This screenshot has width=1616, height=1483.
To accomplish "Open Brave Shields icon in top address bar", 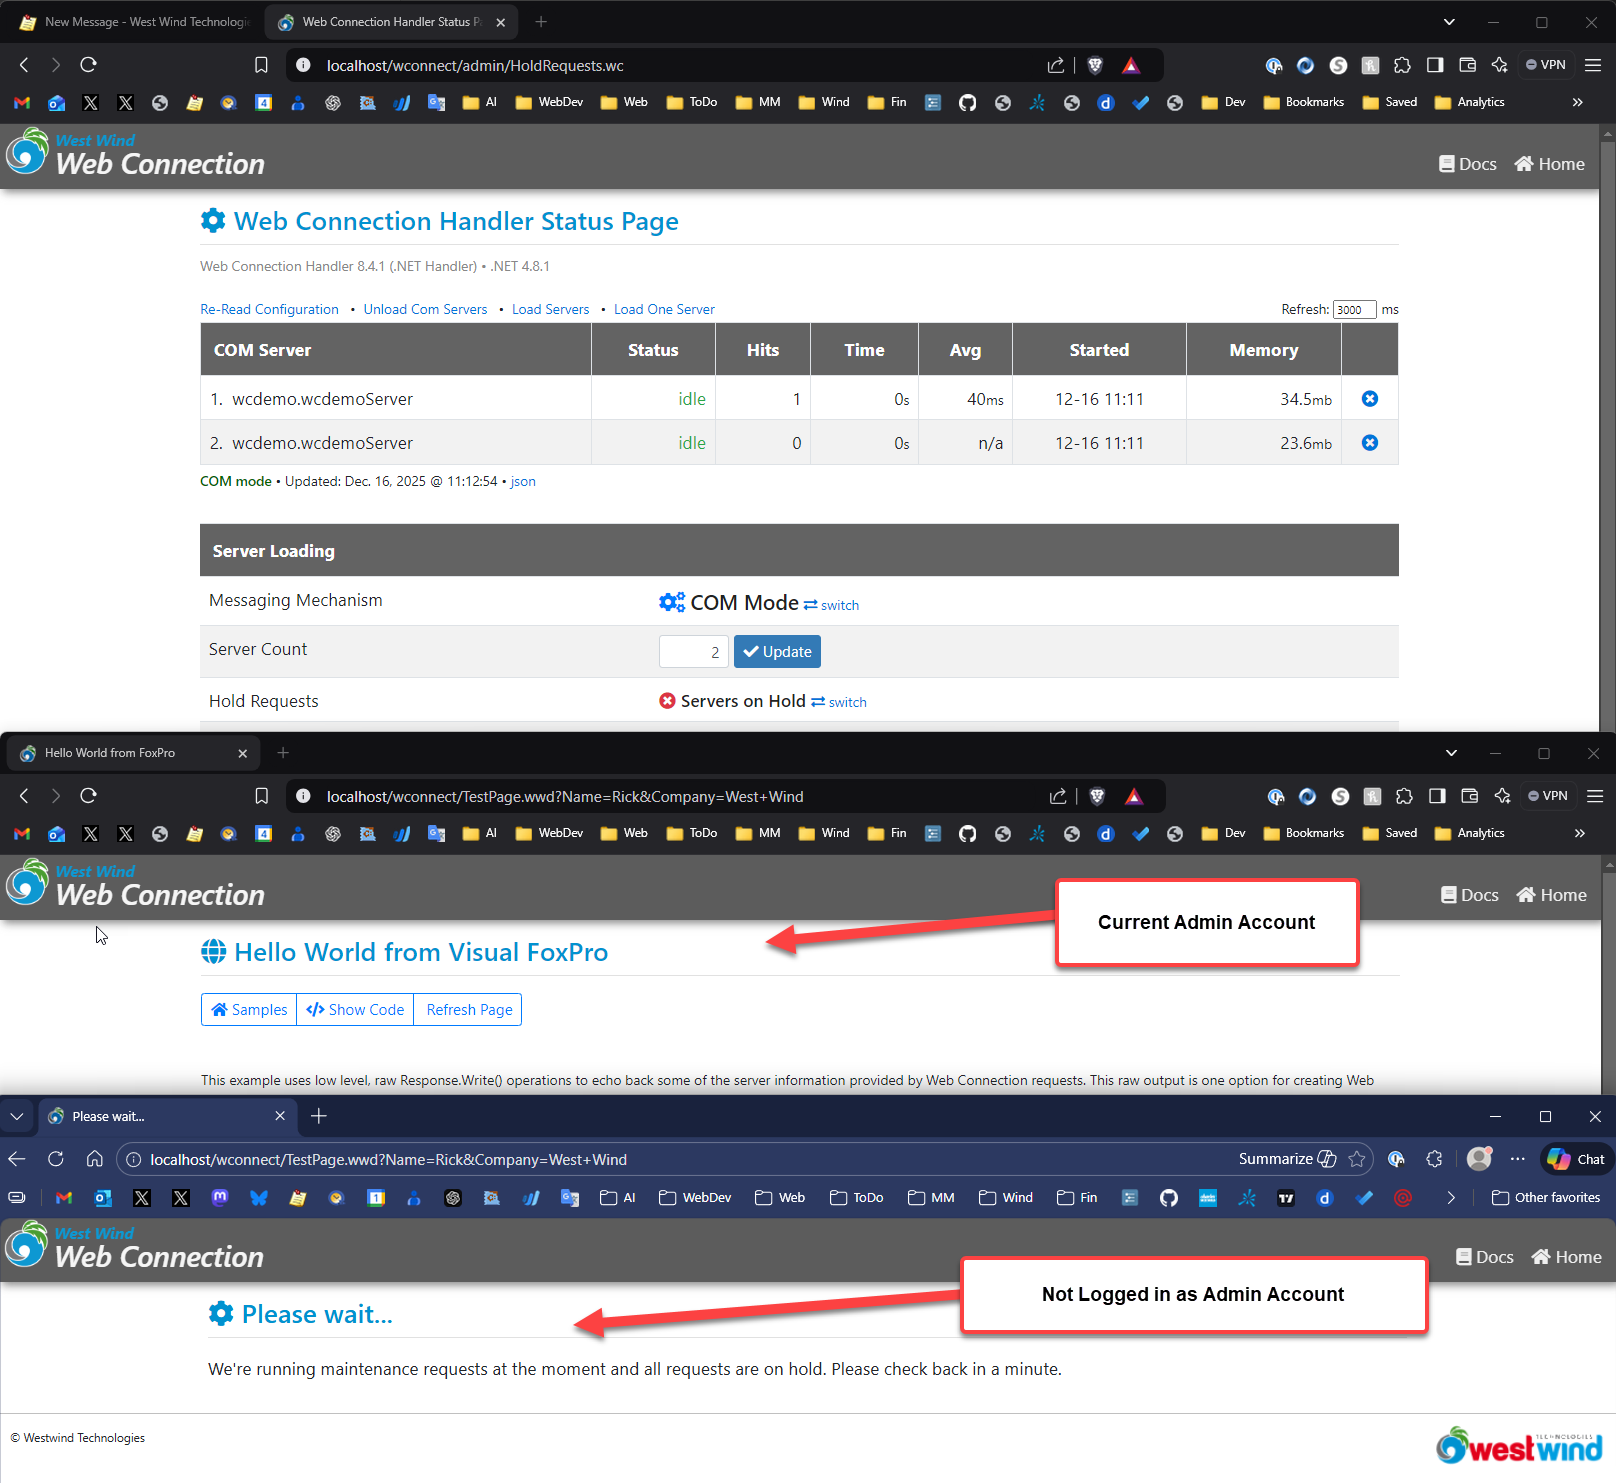I will coord(1095,66).
